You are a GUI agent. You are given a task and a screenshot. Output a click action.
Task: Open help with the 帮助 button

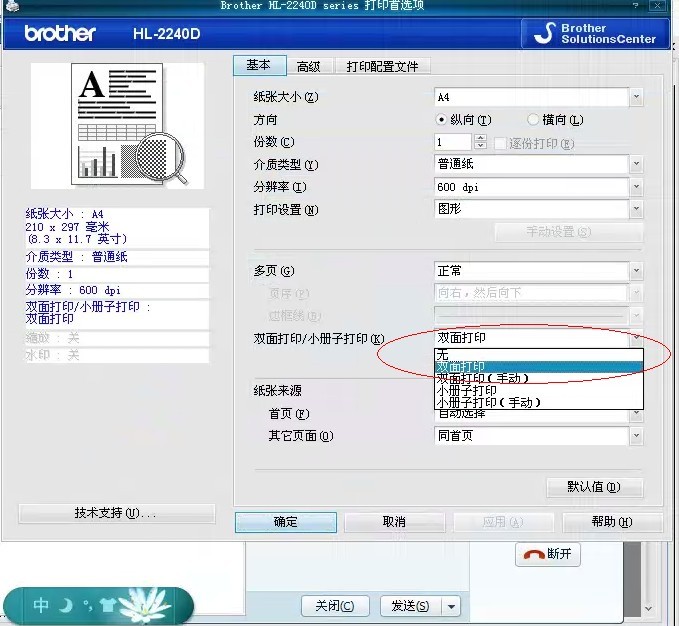(612, 522)
